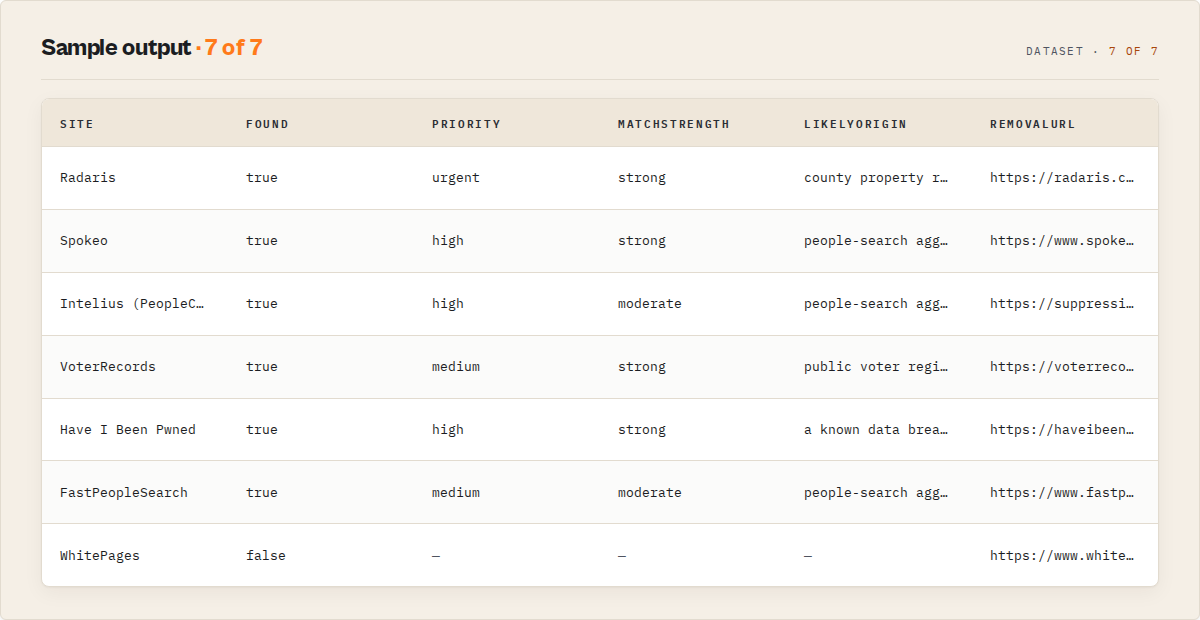Click the SITE column header
1200x620 pixels.
pyautogui.click(x=77, y=124)
